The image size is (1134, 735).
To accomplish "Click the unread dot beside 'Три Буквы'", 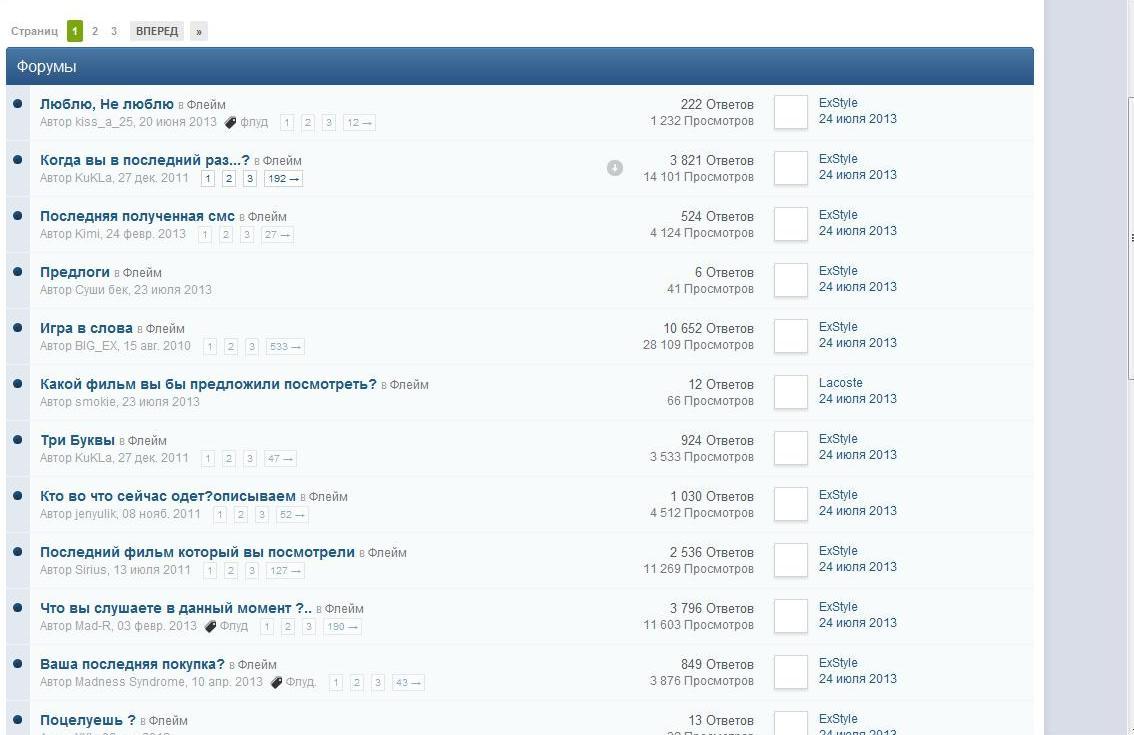I will point(18,439).
